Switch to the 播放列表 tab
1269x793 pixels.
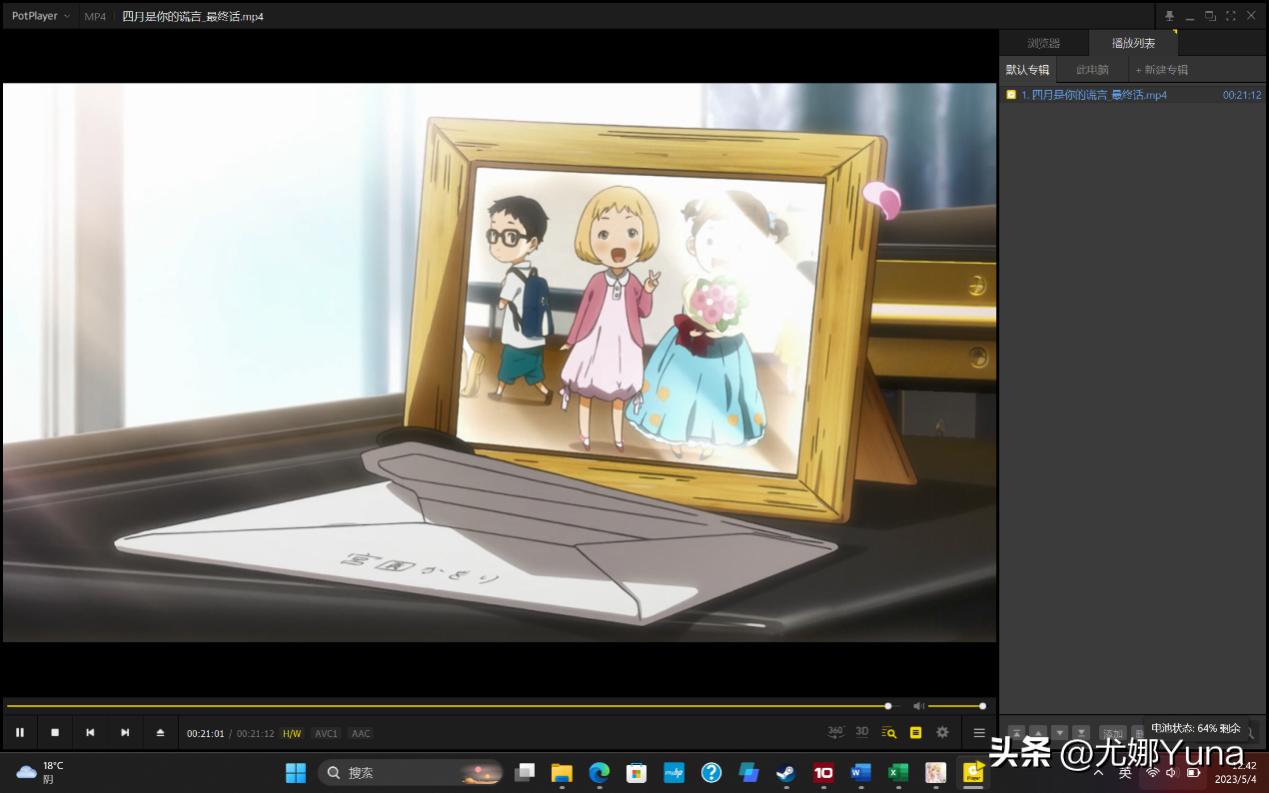coord(1133,43)
